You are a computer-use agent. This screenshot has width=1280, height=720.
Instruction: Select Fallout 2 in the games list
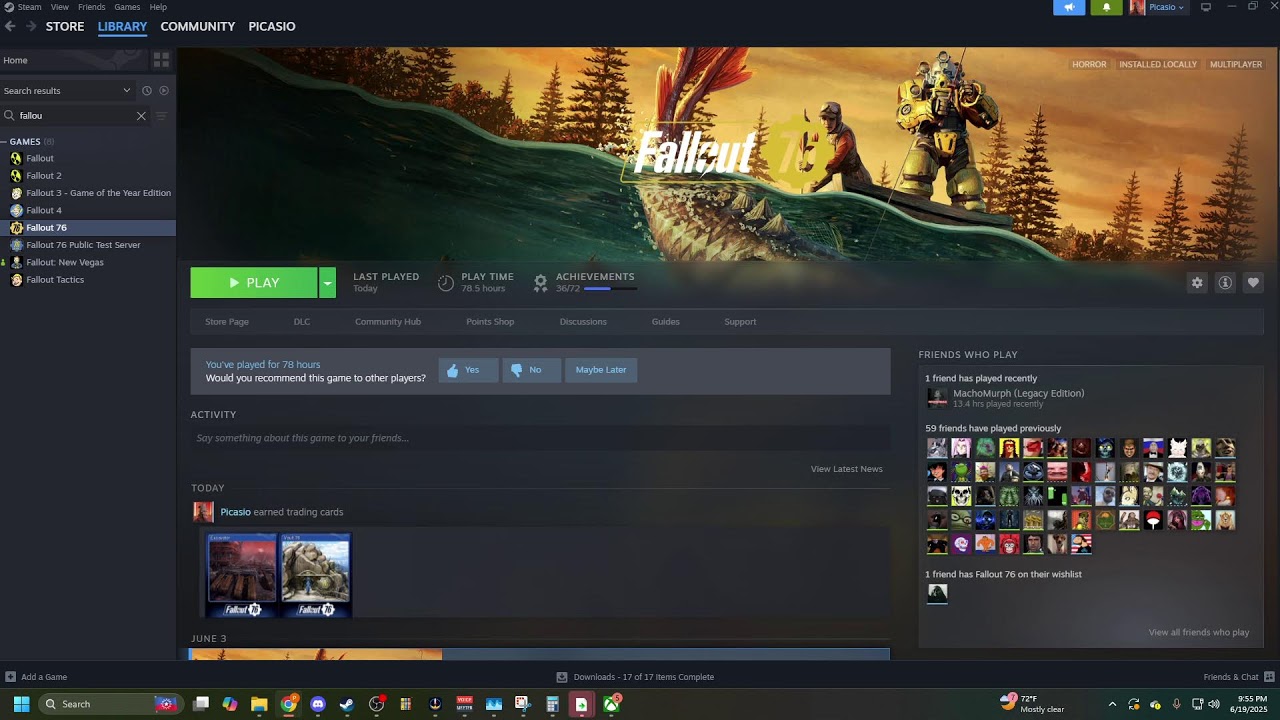(88, 176)
